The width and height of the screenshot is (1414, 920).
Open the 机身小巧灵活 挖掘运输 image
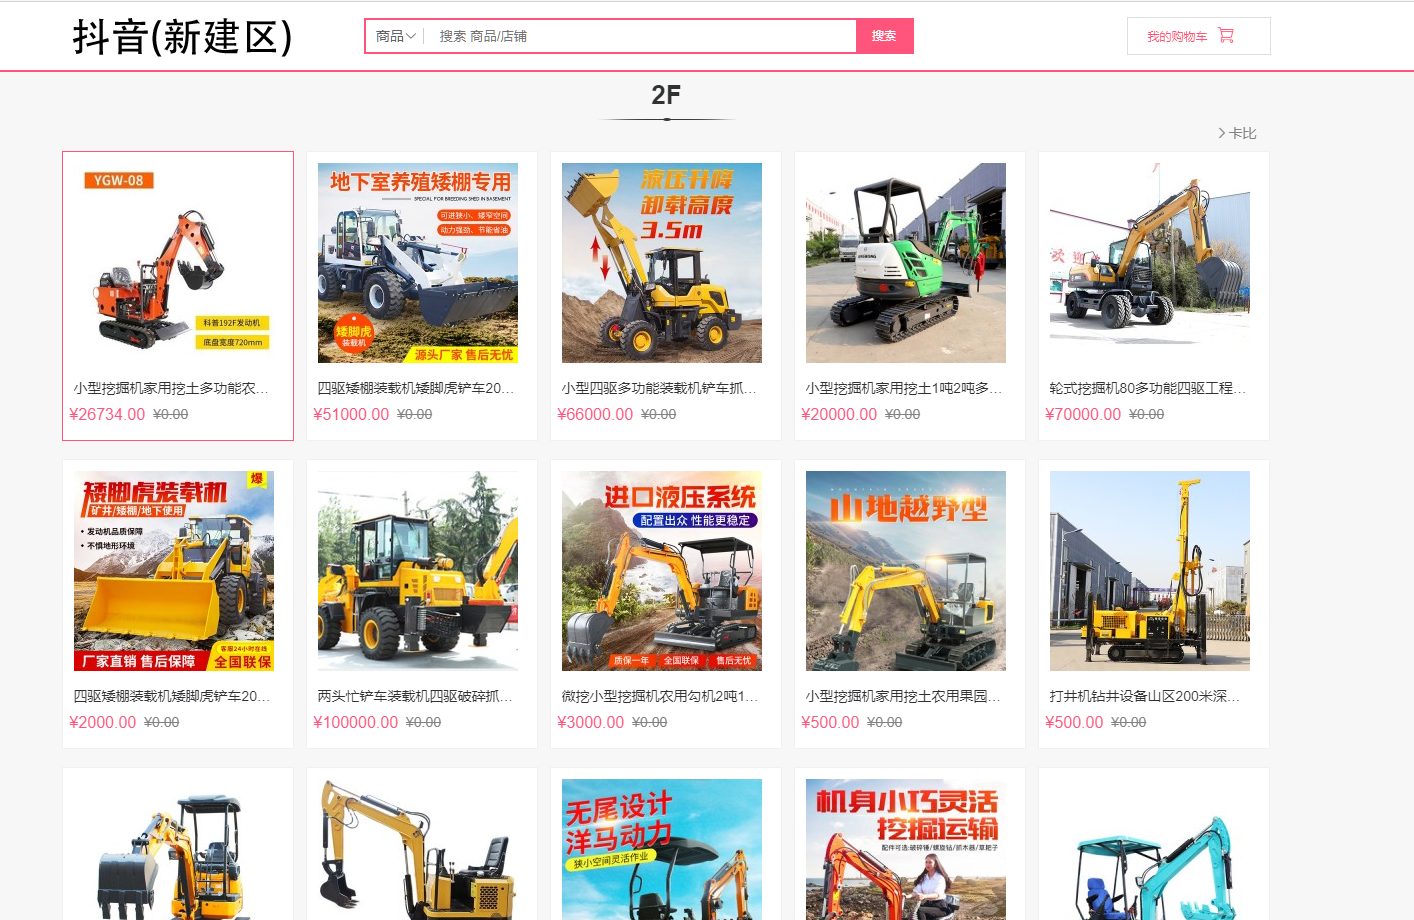tap(906, 849)
